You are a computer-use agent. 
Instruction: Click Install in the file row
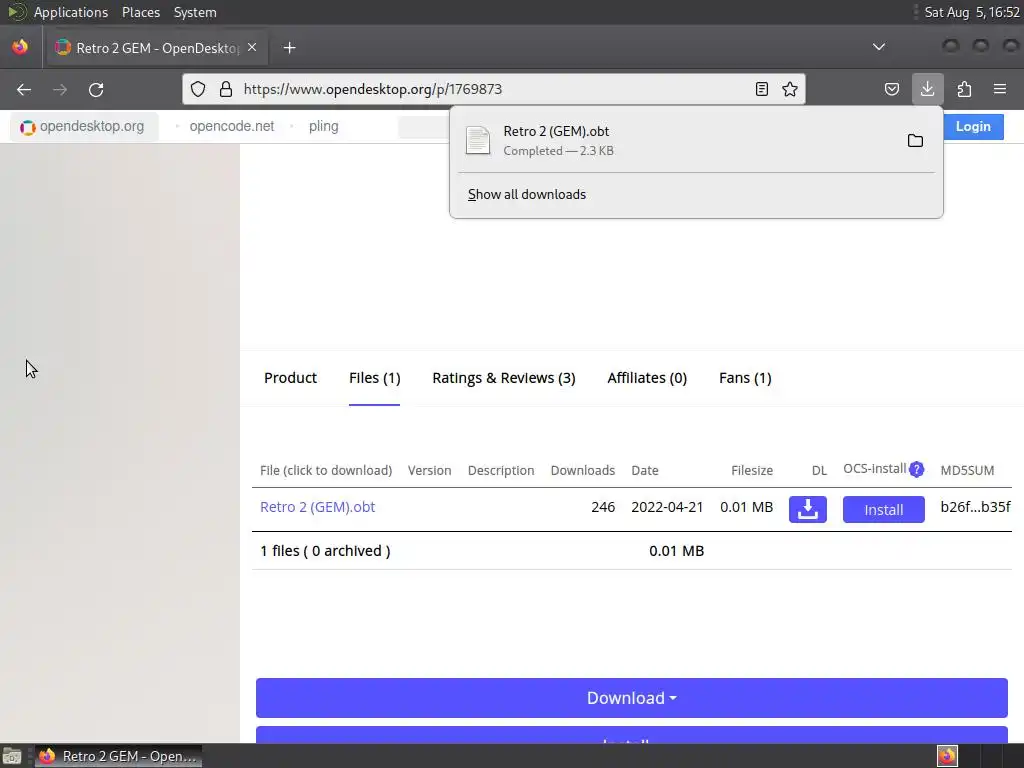tap(884, 509)
